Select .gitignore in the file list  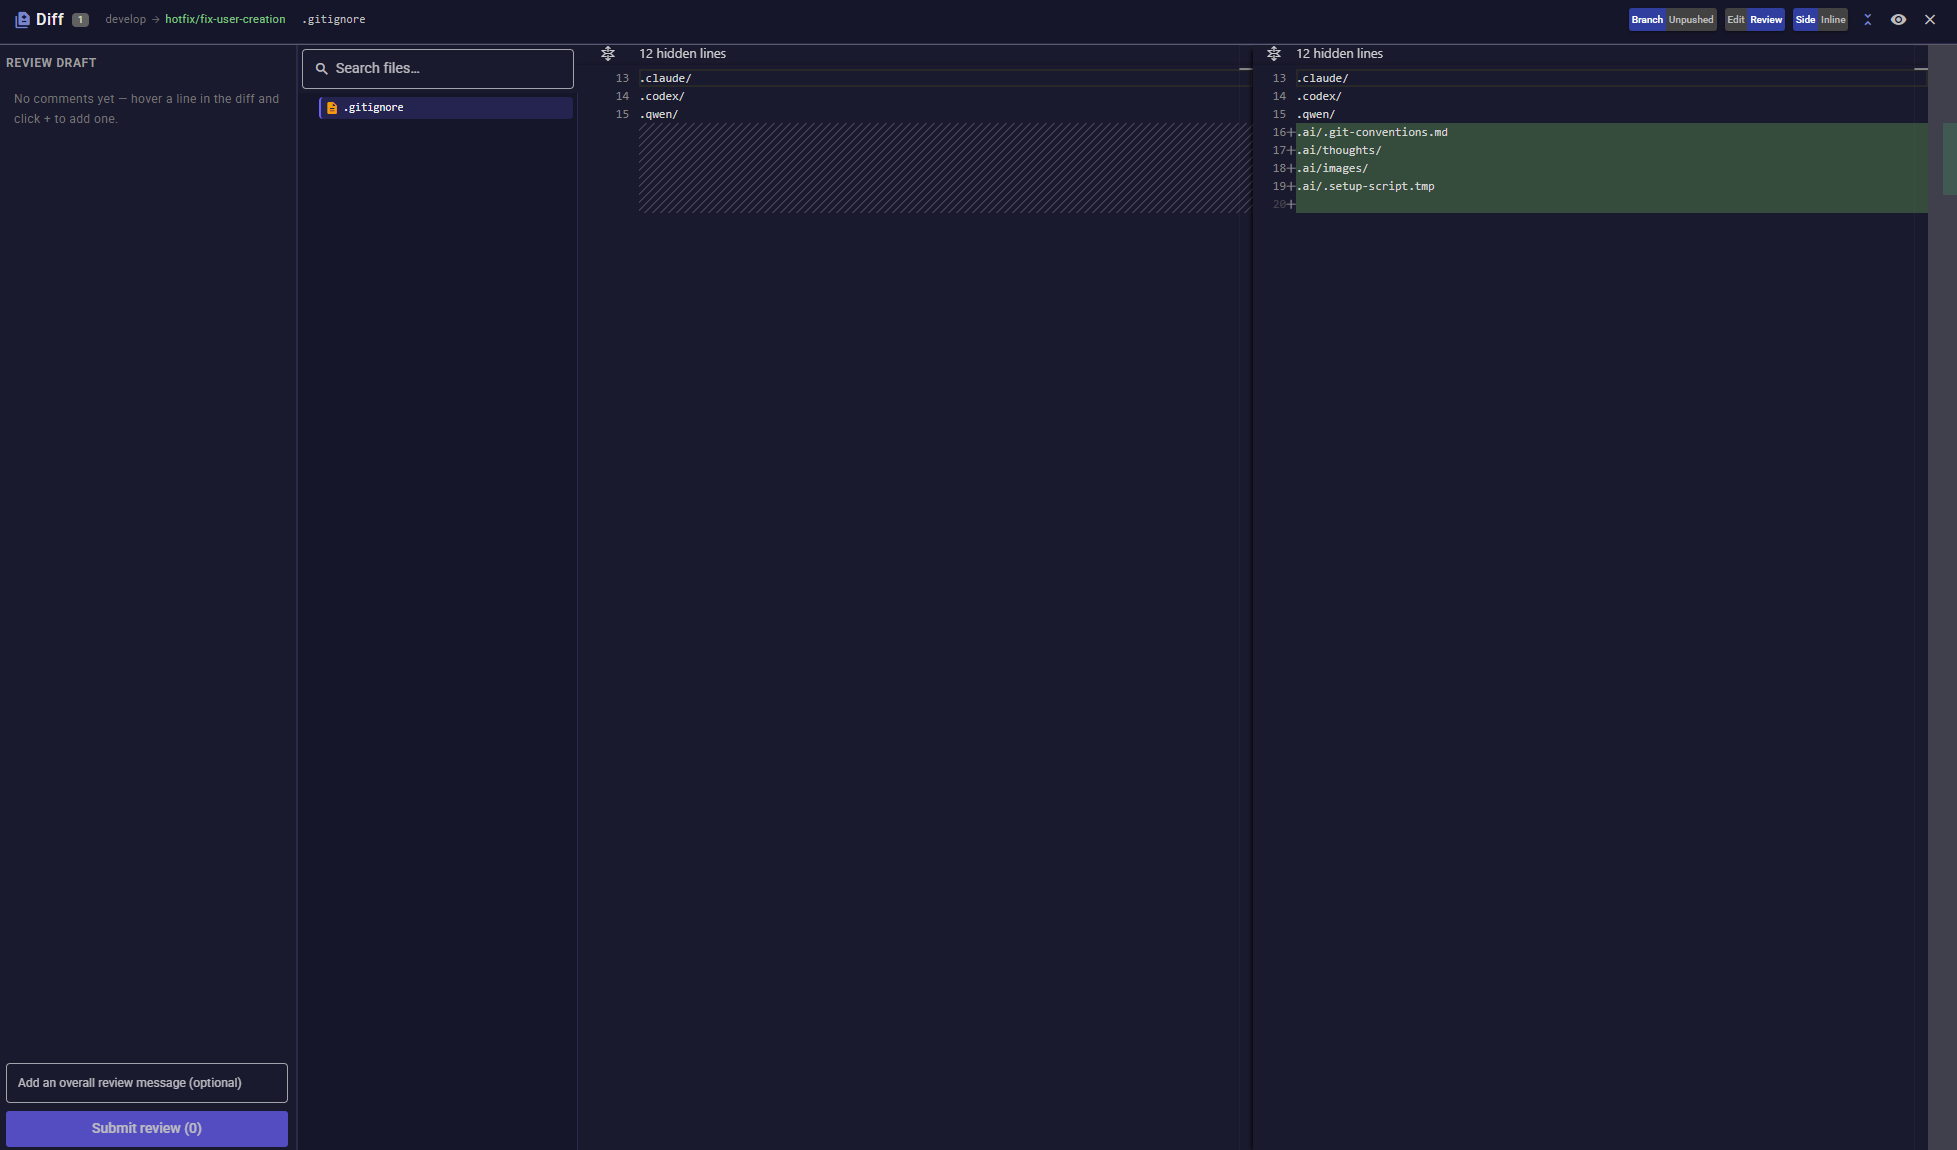[446, 108]
